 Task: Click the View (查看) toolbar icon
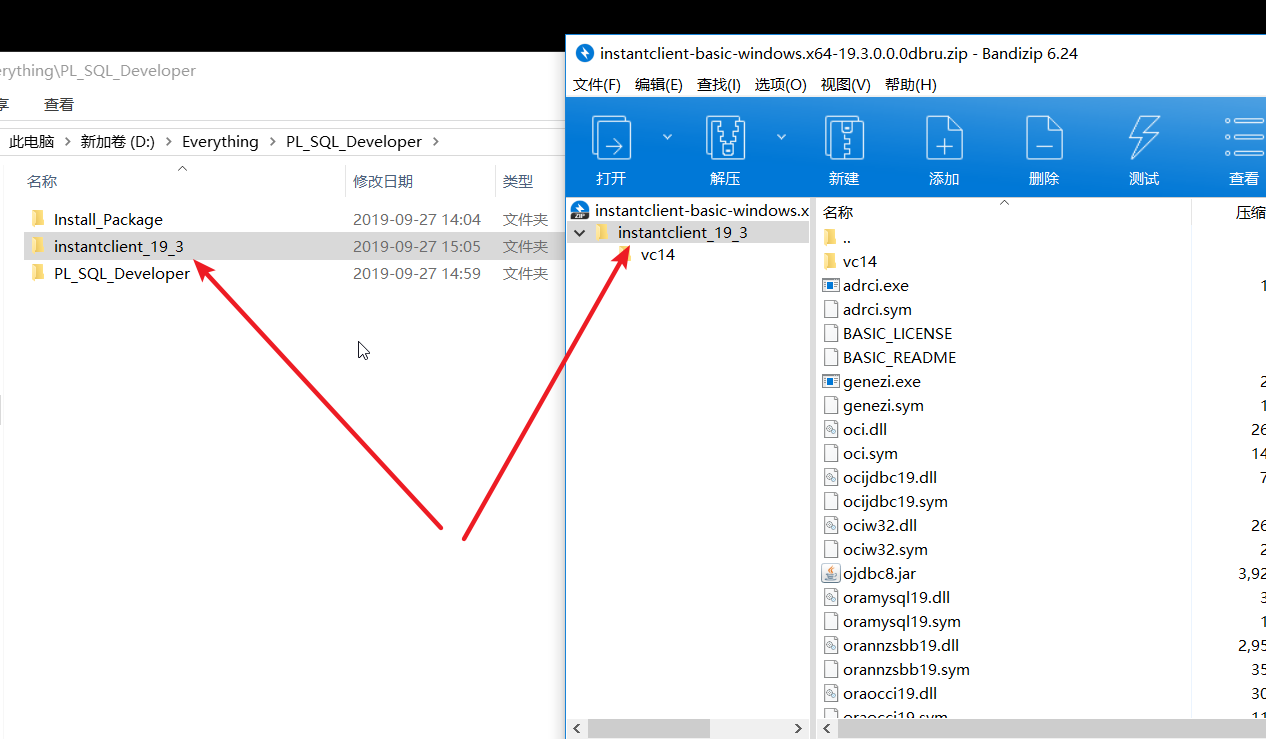[x=1244, y=138]
